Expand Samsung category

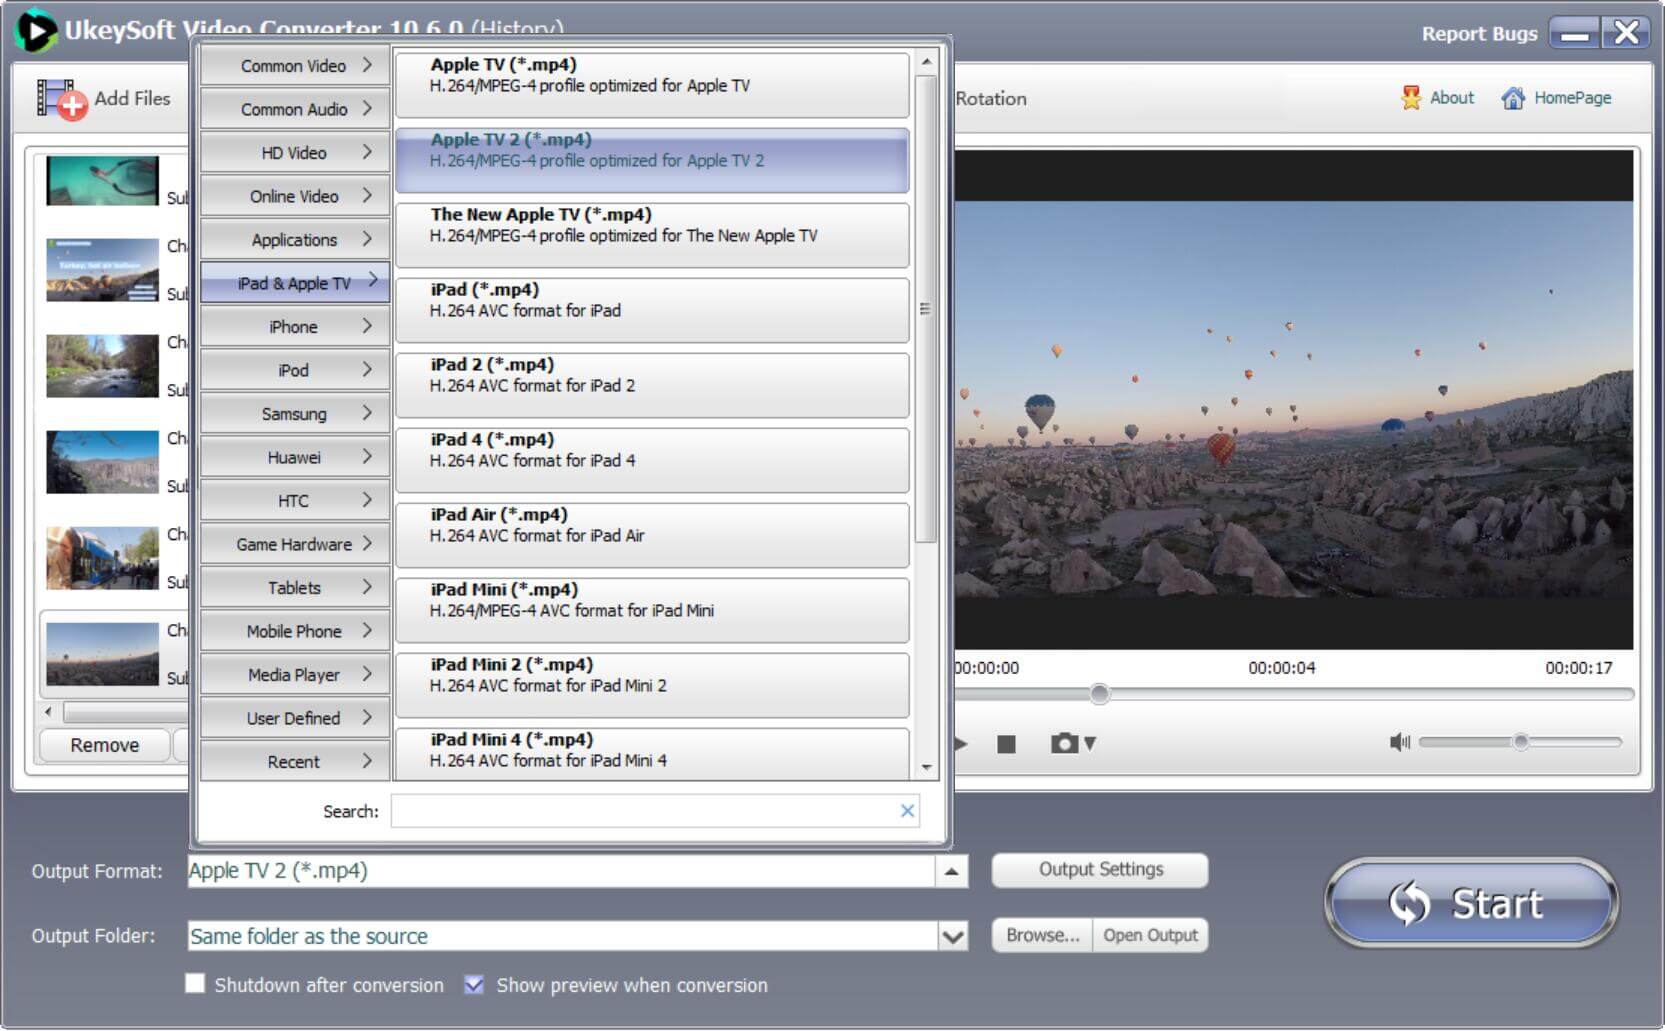point(295,414)
